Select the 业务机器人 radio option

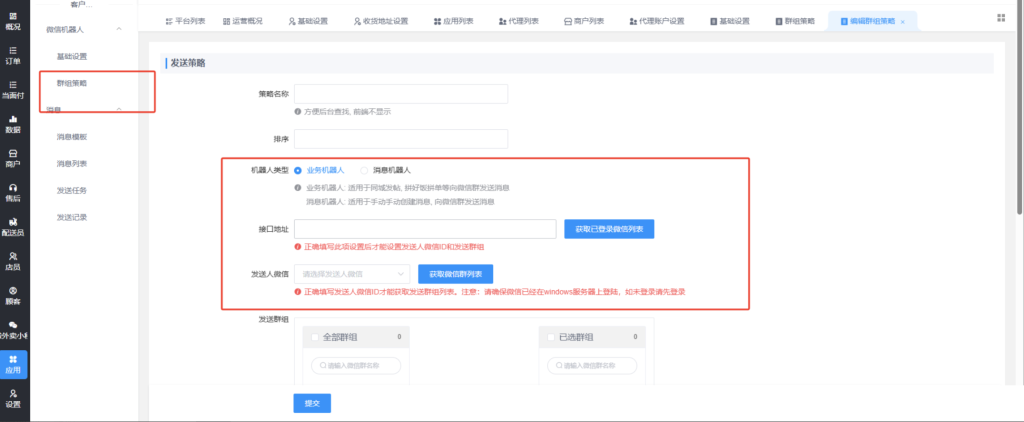coord(298,170)
